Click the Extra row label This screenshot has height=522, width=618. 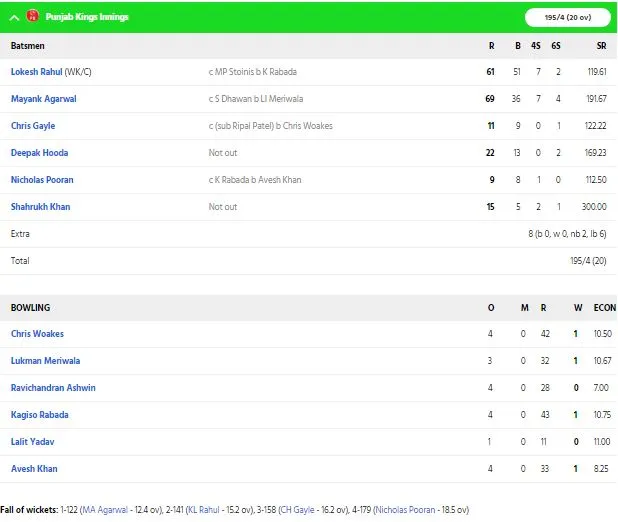20,234
